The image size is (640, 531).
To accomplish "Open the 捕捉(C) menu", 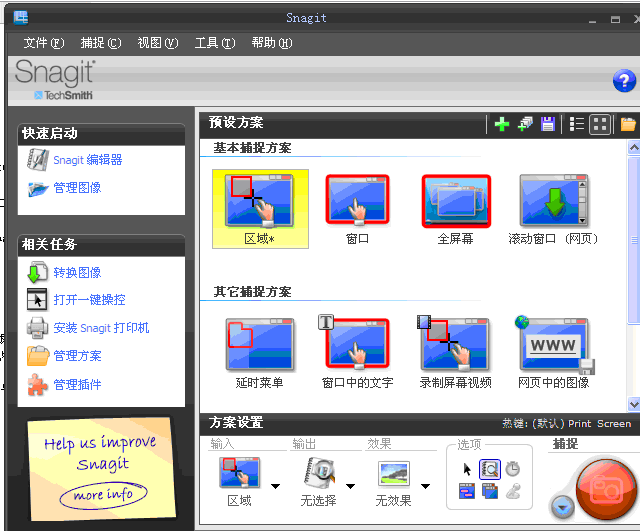I will pyautogui.click(x=101, y=42).
